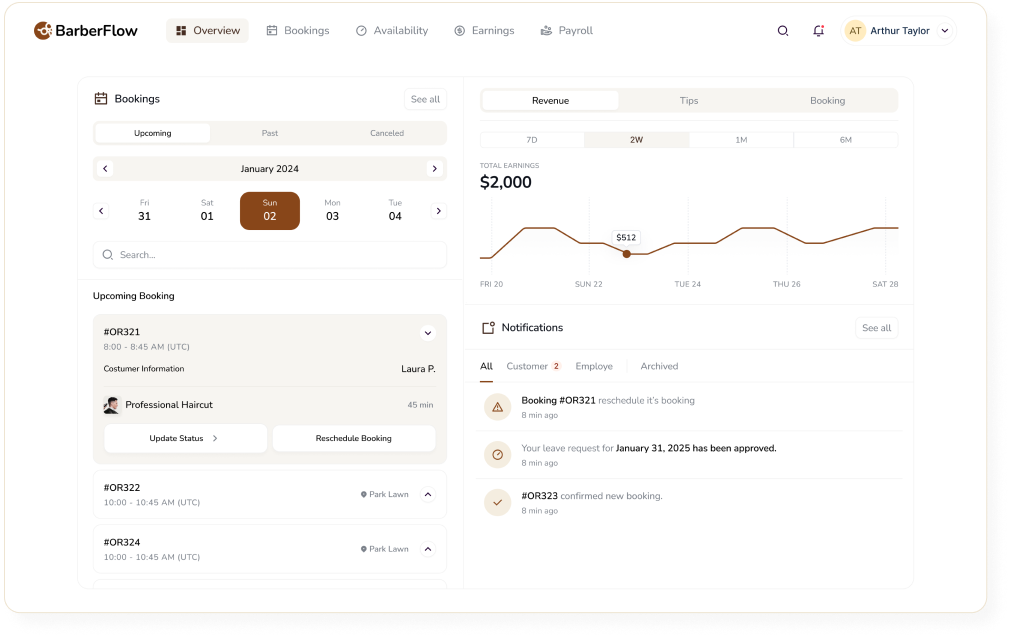Click the checkmark icon for #OR323 notification
The height and width of the screenshot is (640, 1012).
[497, 502]
